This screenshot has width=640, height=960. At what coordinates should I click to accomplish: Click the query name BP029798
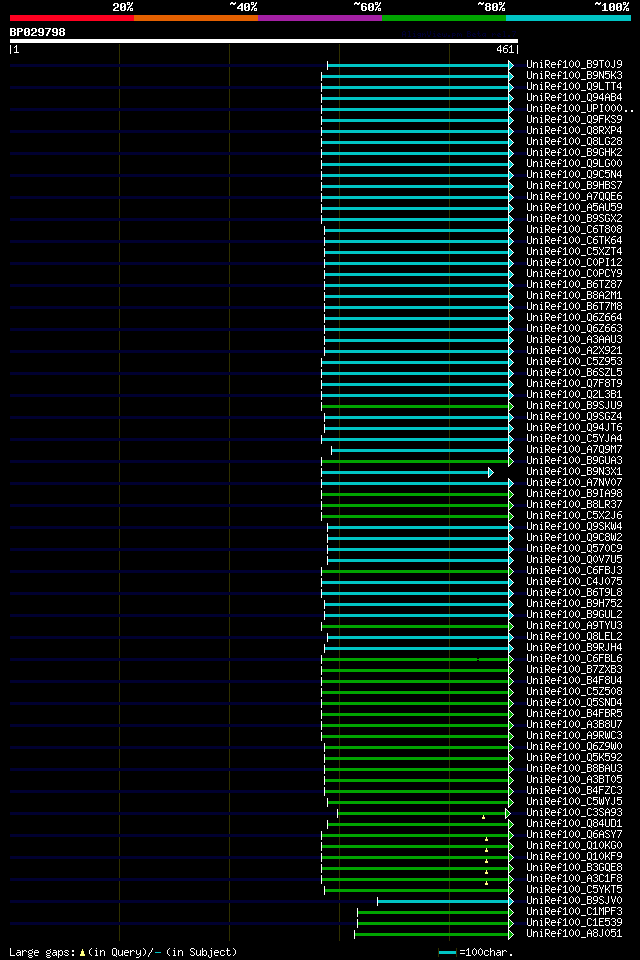[x=37, y=32]
